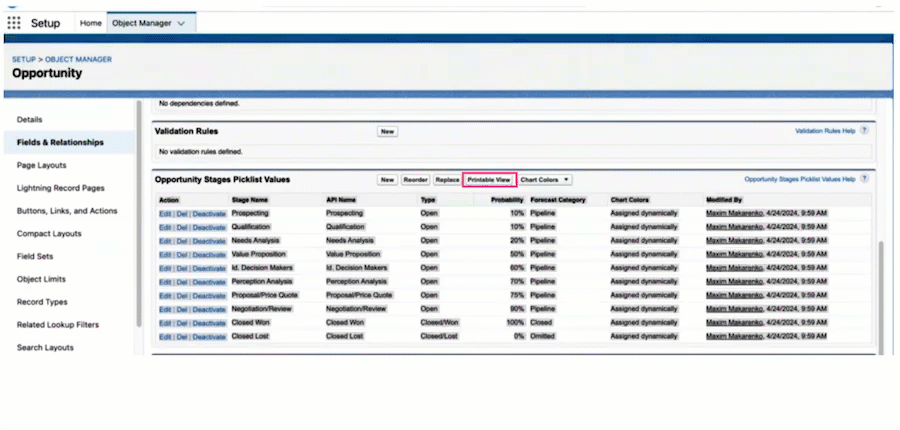Click Validation Rules Help question mark icon

864,131
